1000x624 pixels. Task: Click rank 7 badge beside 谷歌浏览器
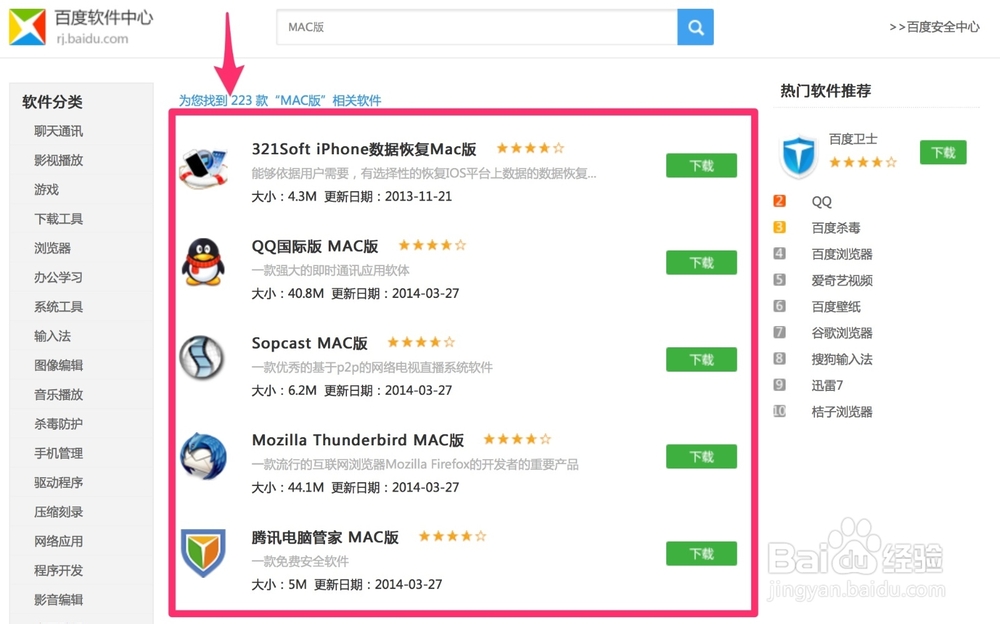(x=779, y=332)
